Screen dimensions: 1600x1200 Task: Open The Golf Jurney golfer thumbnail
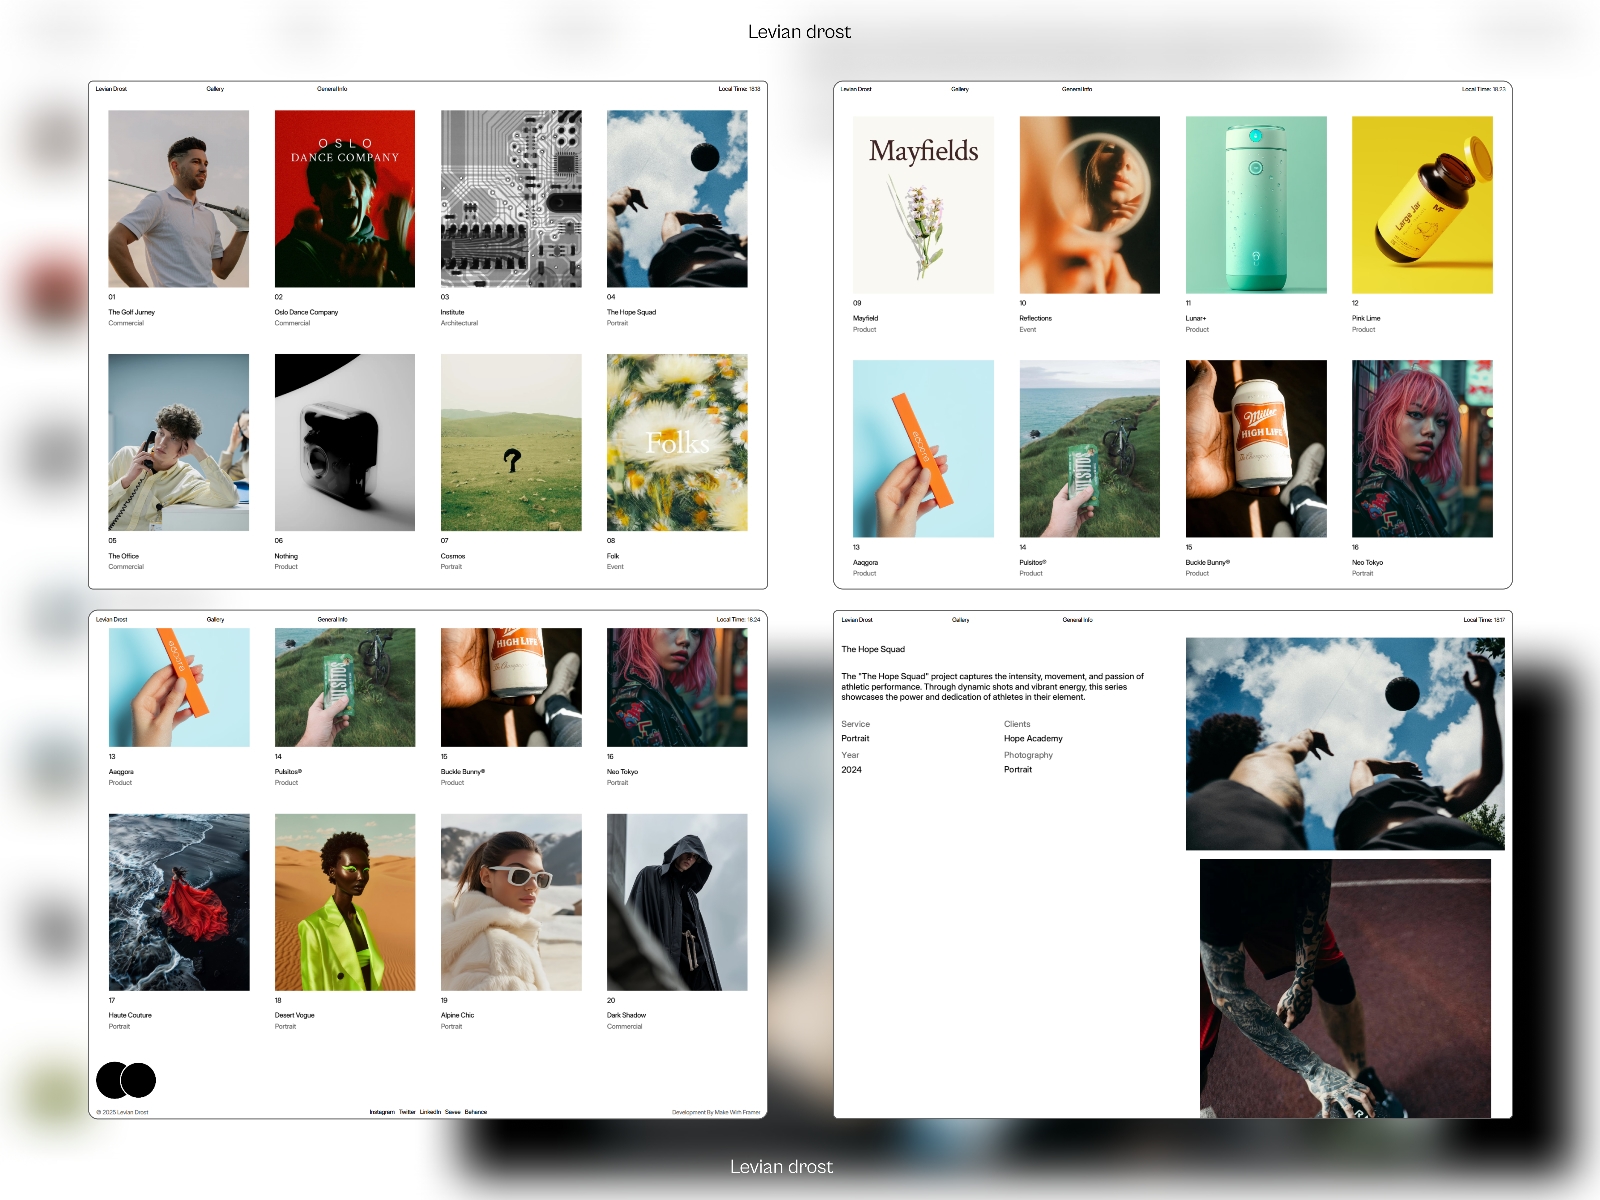179,199
